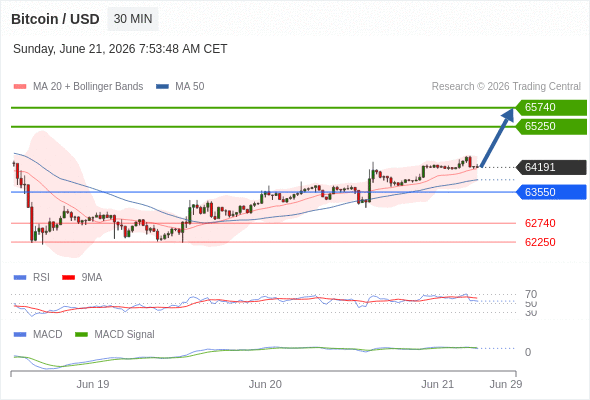590x400 pixels.
Task: Click the Jun 29 date axis label
Action: point(506,384)
